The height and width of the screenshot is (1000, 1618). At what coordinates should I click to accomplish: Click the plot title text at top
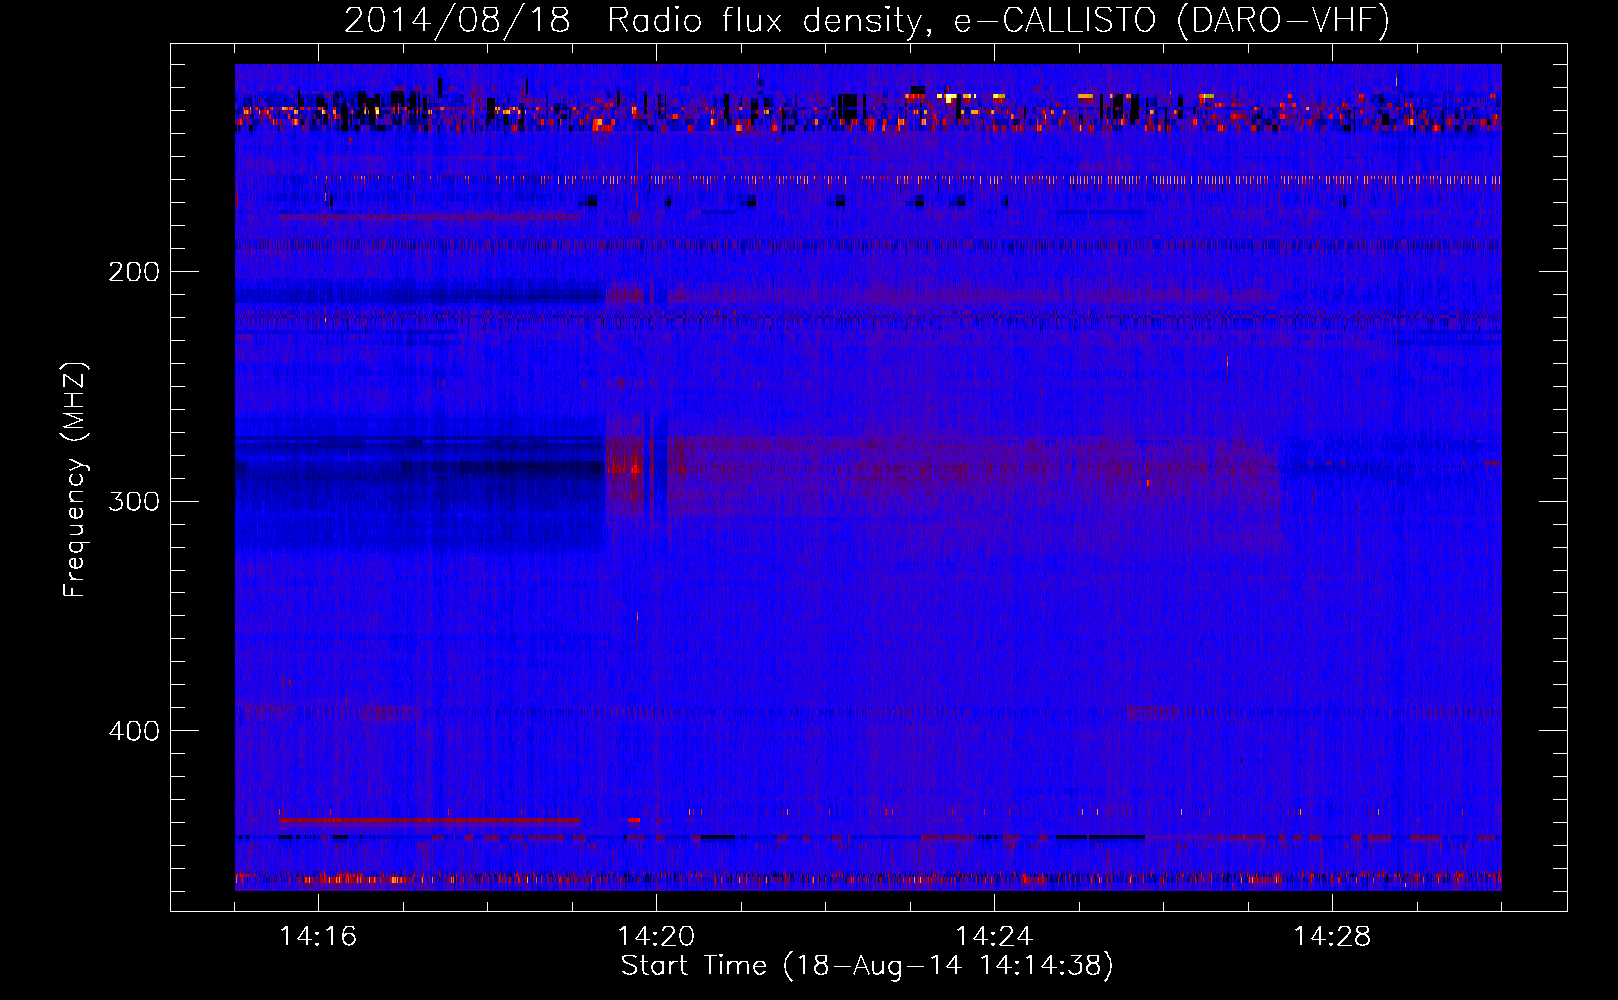867,20
